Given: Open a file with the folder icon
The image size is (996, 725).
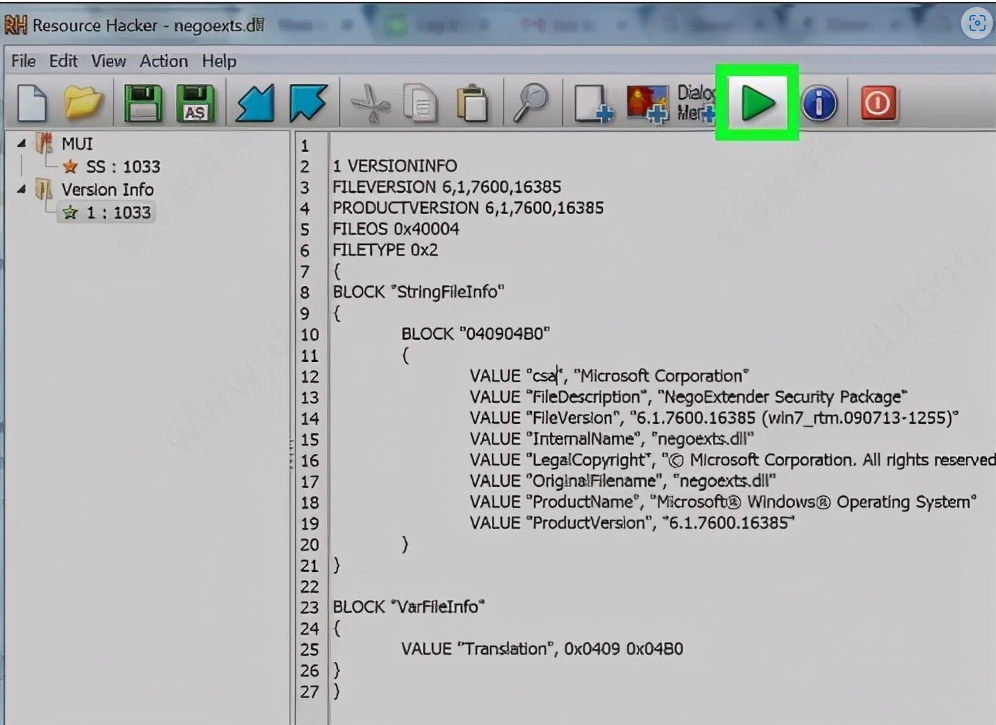Looking at the screenshot, I should pos(85,103).
